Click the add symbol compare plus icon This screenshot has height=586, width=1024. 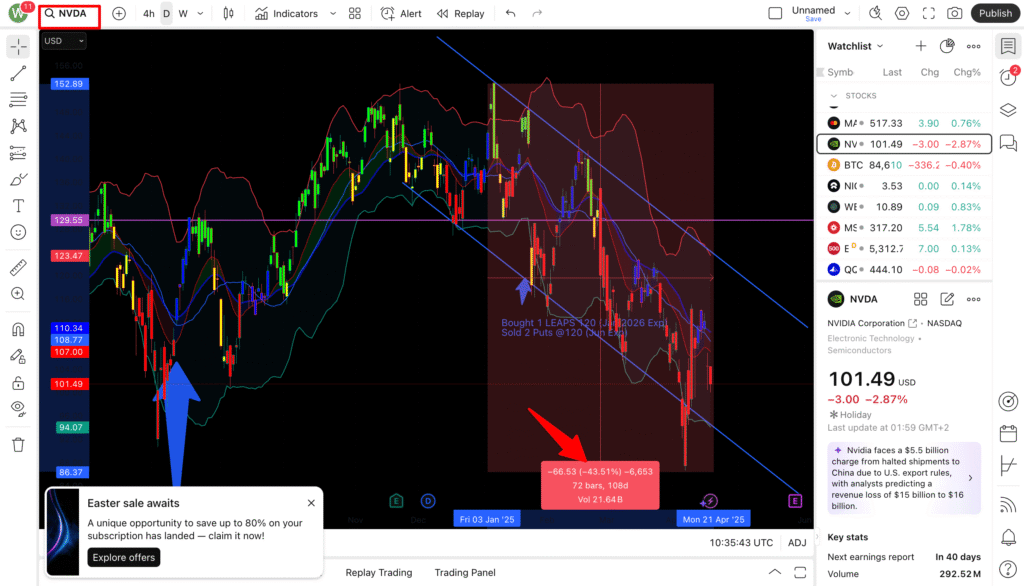point(119,14)
